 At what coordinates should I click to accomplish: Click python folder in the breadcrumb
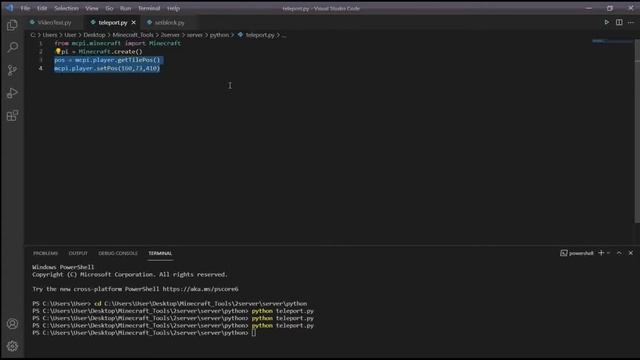coord(219,35)
